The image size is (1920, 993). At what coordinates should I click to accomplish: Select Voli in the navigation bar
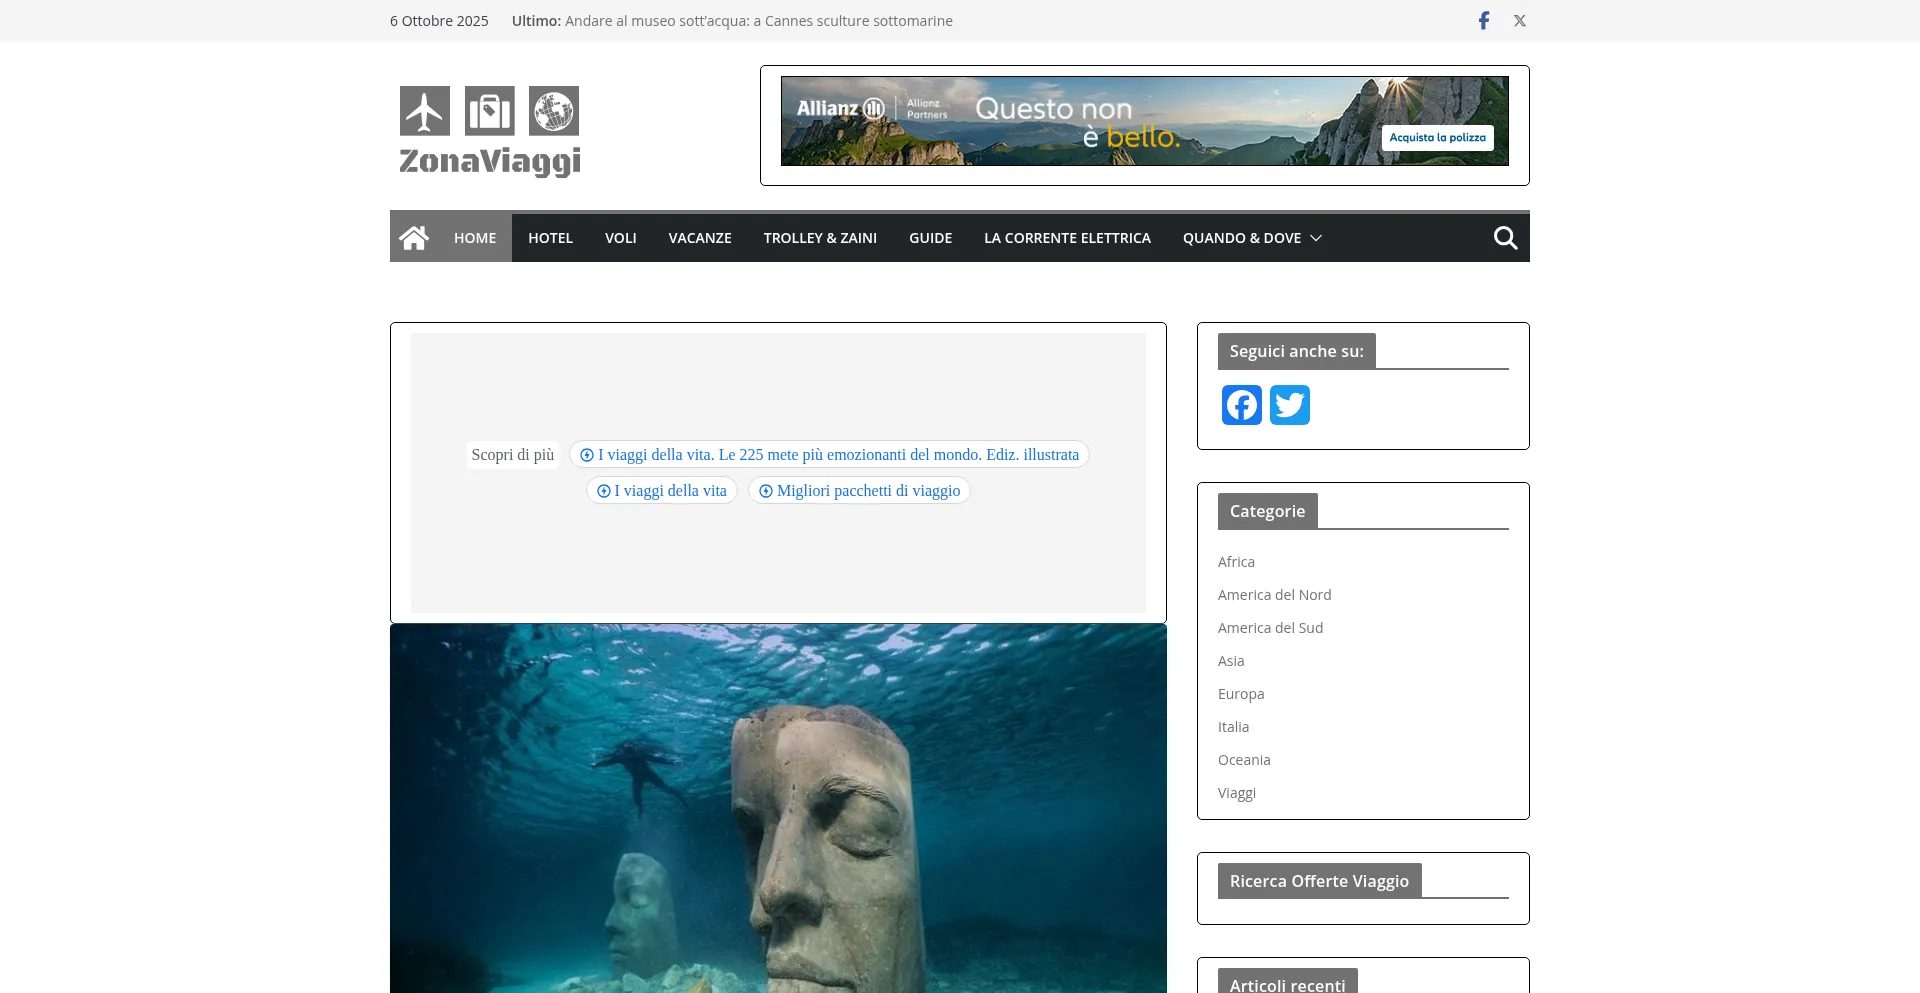point(620,238)
